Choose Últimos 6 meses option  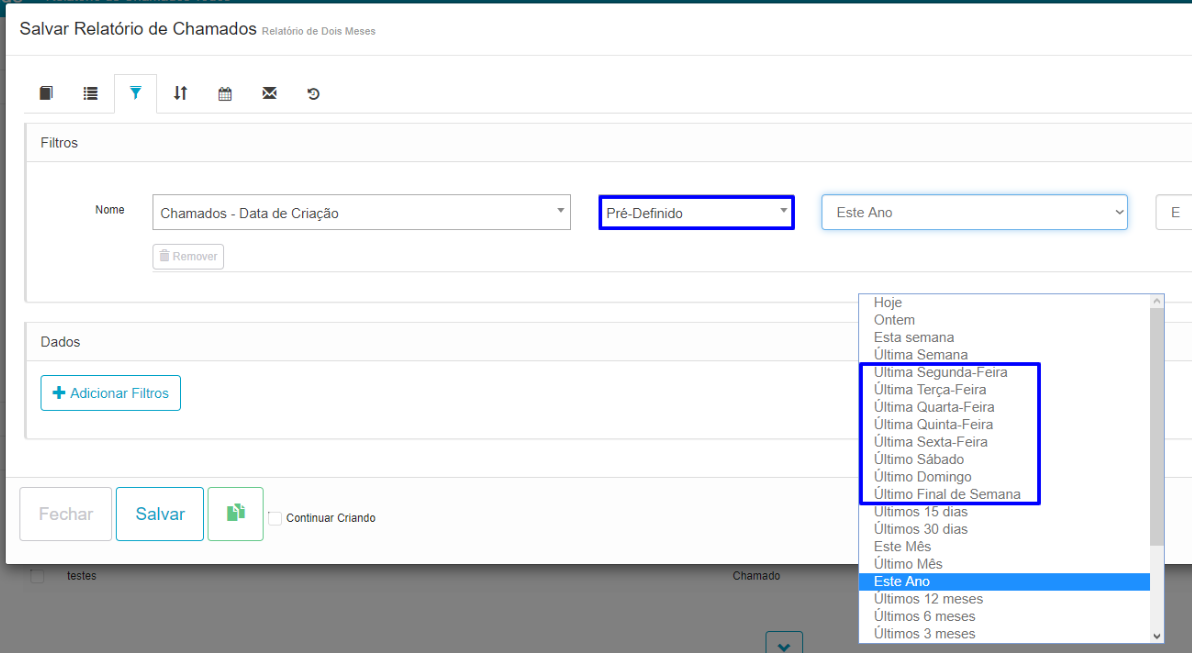point(924,617)
